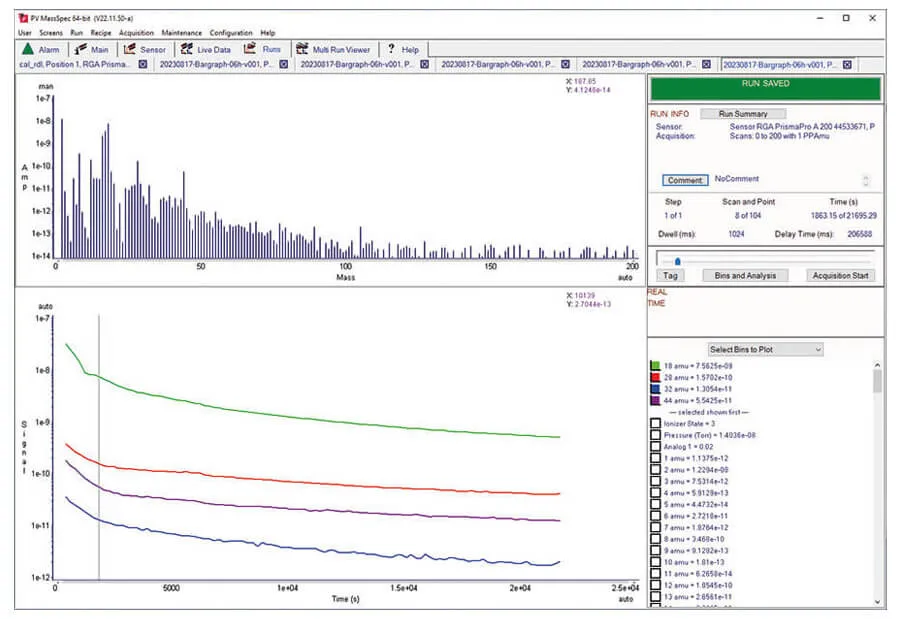900x619 pixels.
Task: Click the Comment button
Action: pyautogui.click(x=685, y=180)
